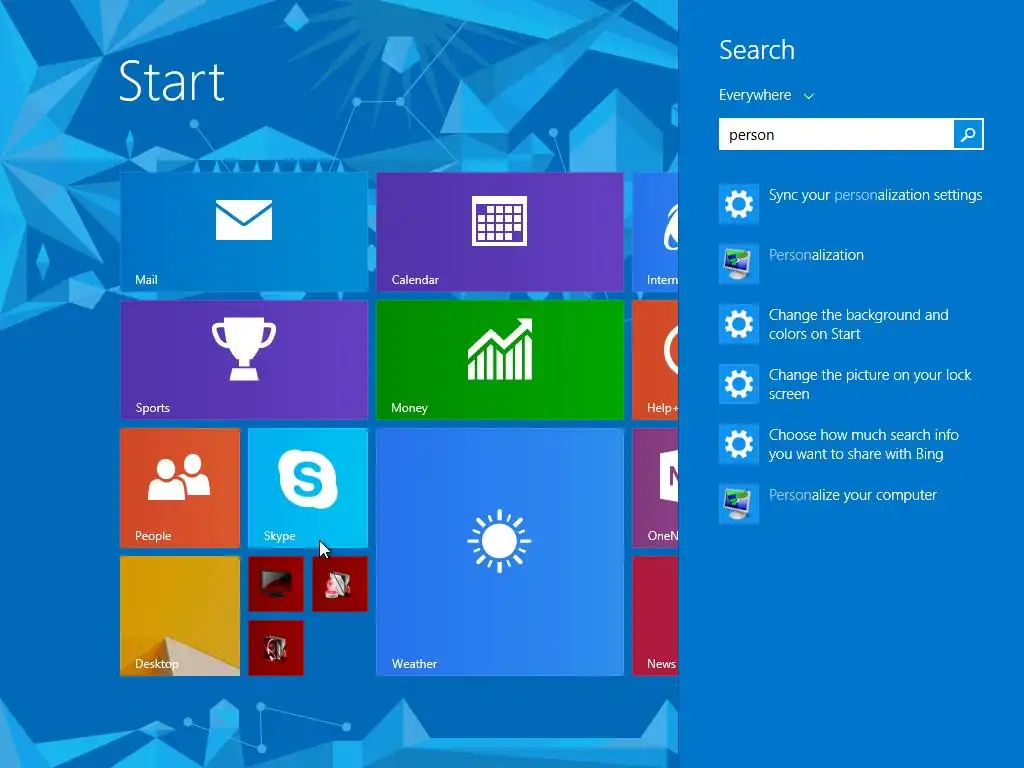Open the Internet Explorer tile
Image resolution: width=1024 pixels, height=768 pixels.
655,232
